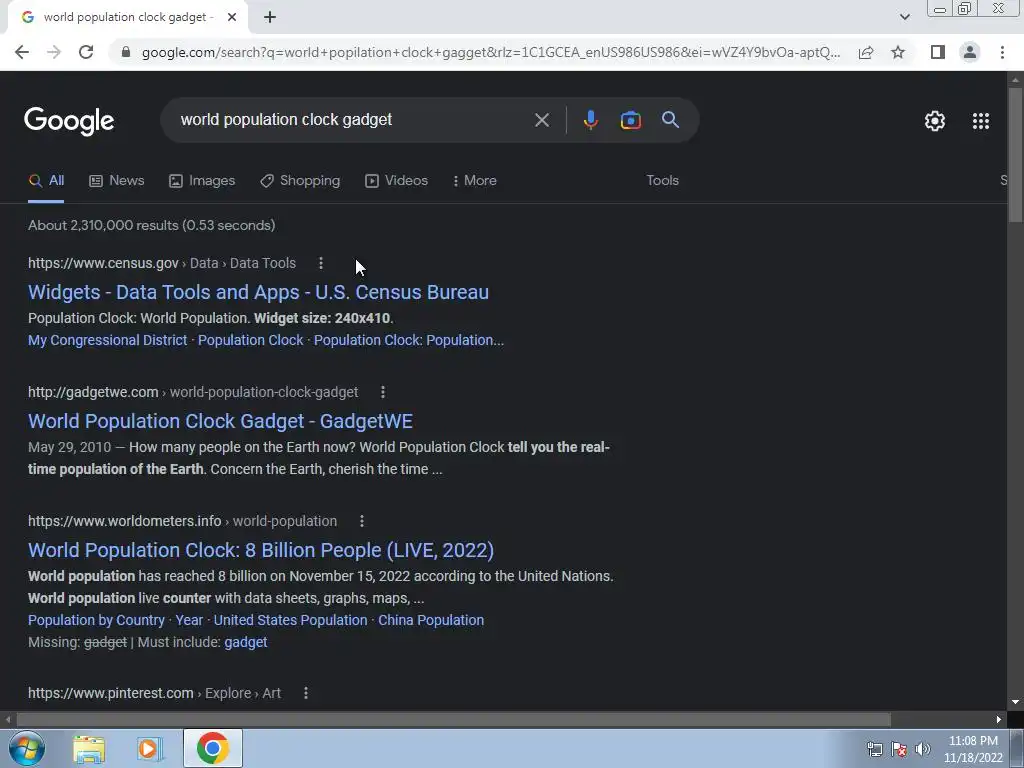Click the taskbar clock showing 11:08 PM
Image resolution: width=1024 pixels, height=768 pixels.
tap(973, 749)
